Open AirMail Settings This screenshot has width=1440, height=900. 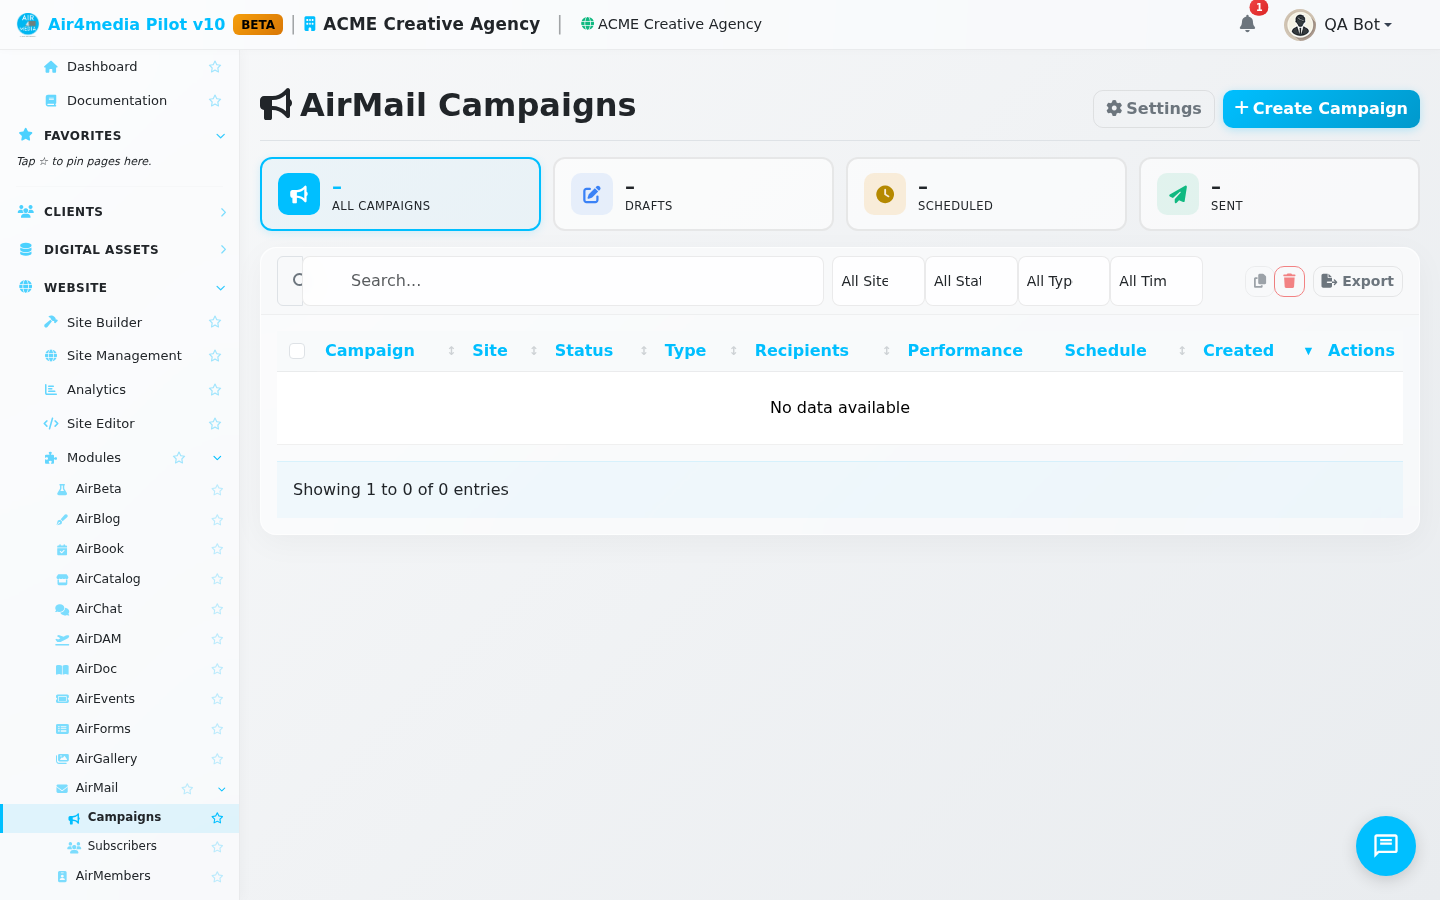(x=1154, y=109)
